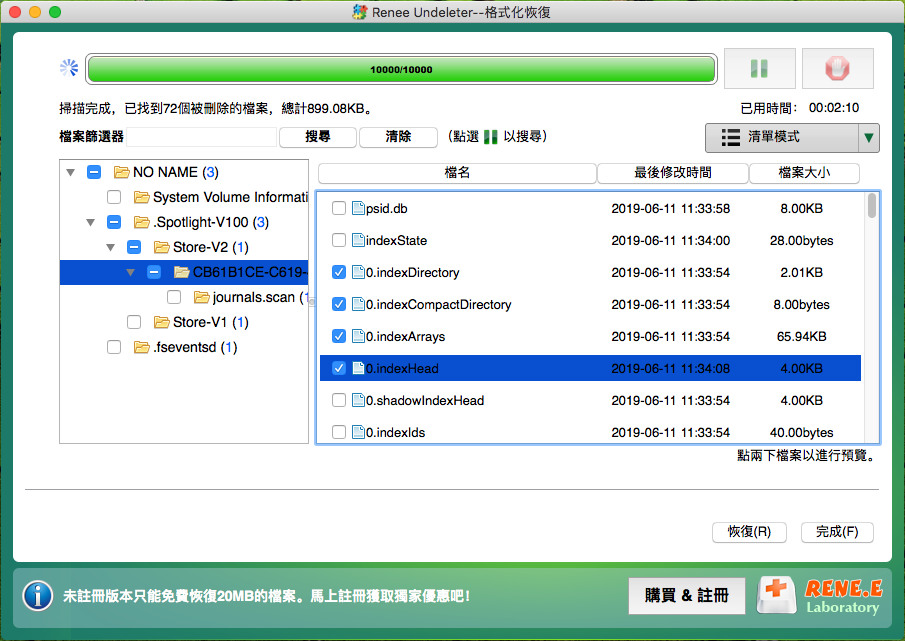Collapse the .Spotlight-V100 tree node
Viewport: 905px width, 641px height.
tap(90, 222)
